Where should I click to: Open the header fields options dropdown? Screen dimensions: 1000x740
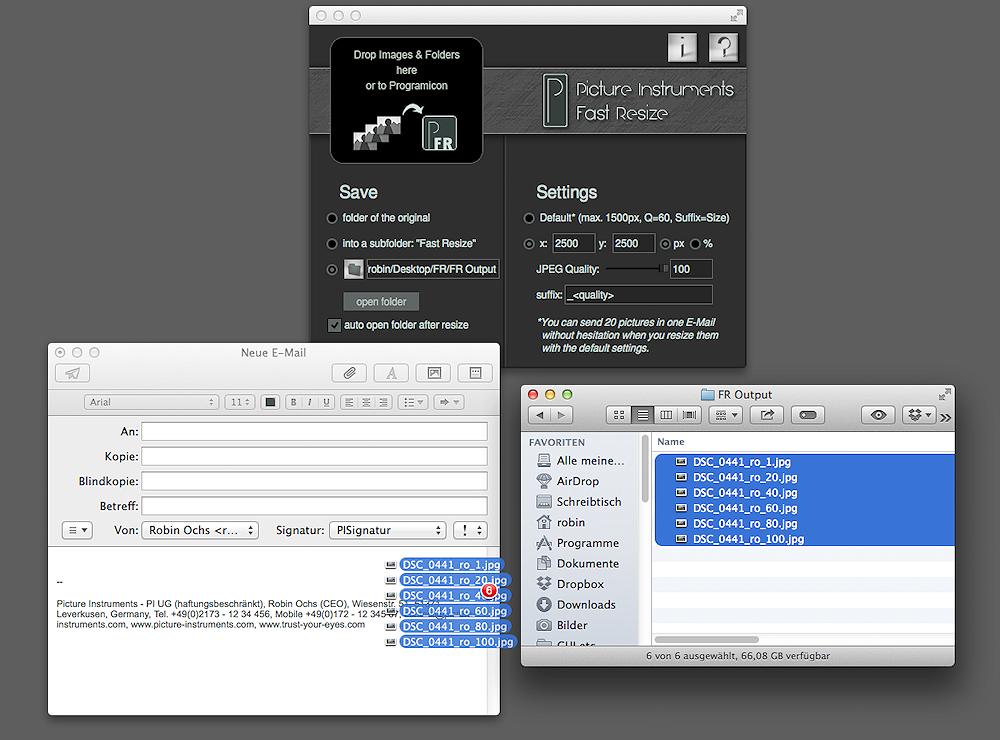(78, 530)
